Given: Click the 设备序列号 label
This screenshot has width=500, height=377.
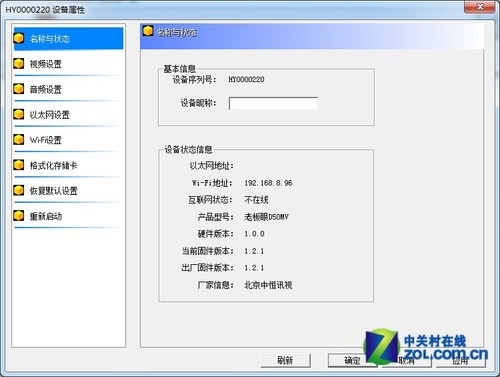Looking at the screenshot, I should click(x=194, y=80).
